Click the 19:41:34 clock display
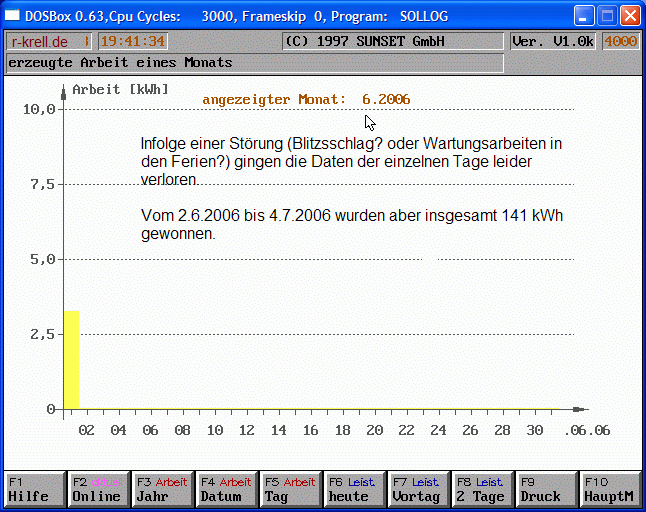This screenshot has height=512, width=646. click(132, 41)
